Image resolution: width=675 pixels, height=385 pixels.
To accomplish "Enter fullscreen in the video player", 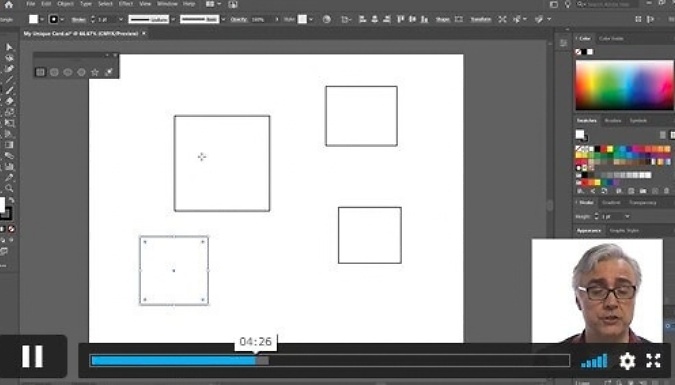I will click(653, 361).
